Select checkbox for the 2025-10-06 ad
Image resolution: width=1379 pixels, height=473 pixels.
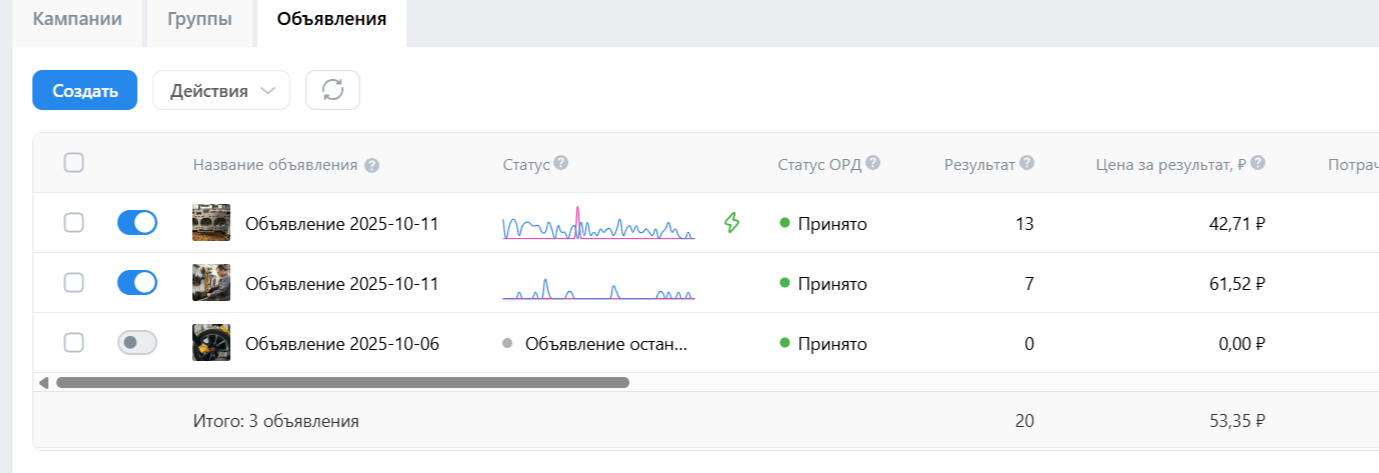point(73,343)
